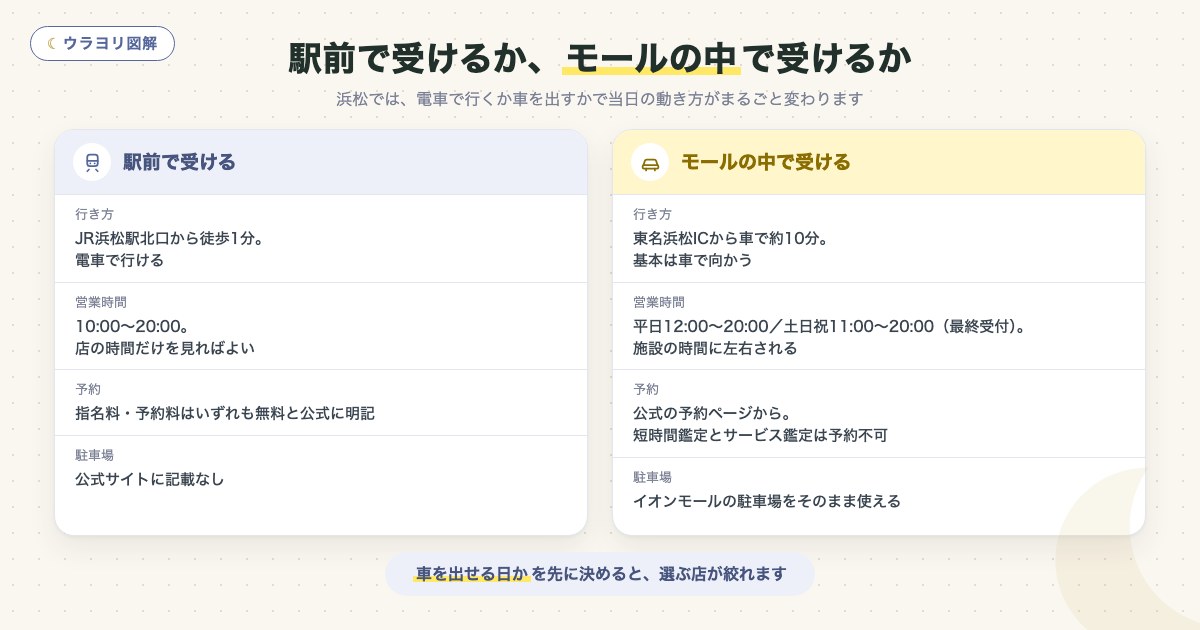Click text イオンモールの駐車場をそのまま使える

[767, 501]
